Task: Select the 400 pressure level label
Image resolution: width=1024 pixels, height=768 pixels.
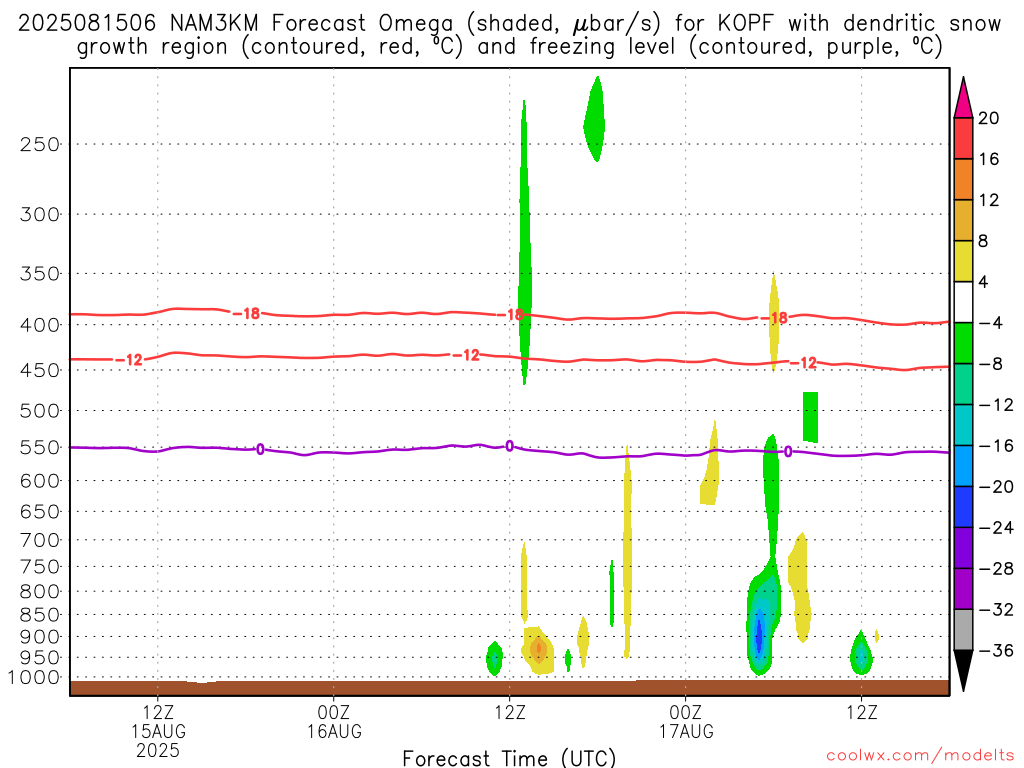Action: click(40, 325)
